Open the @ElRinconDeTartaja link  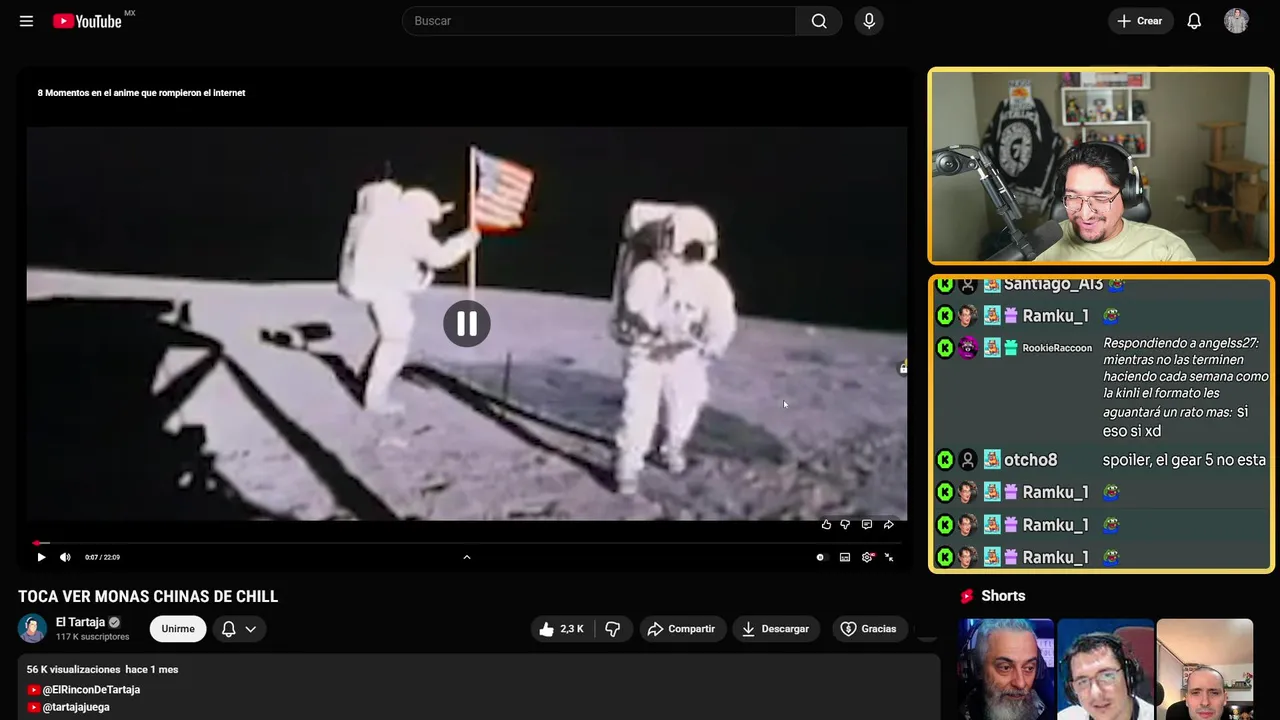91,690
